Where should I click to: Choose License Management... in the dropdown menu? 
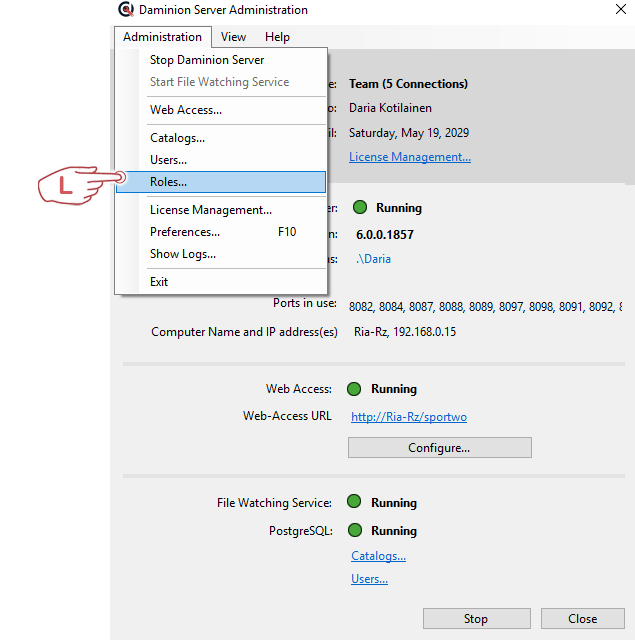[221, 210]
